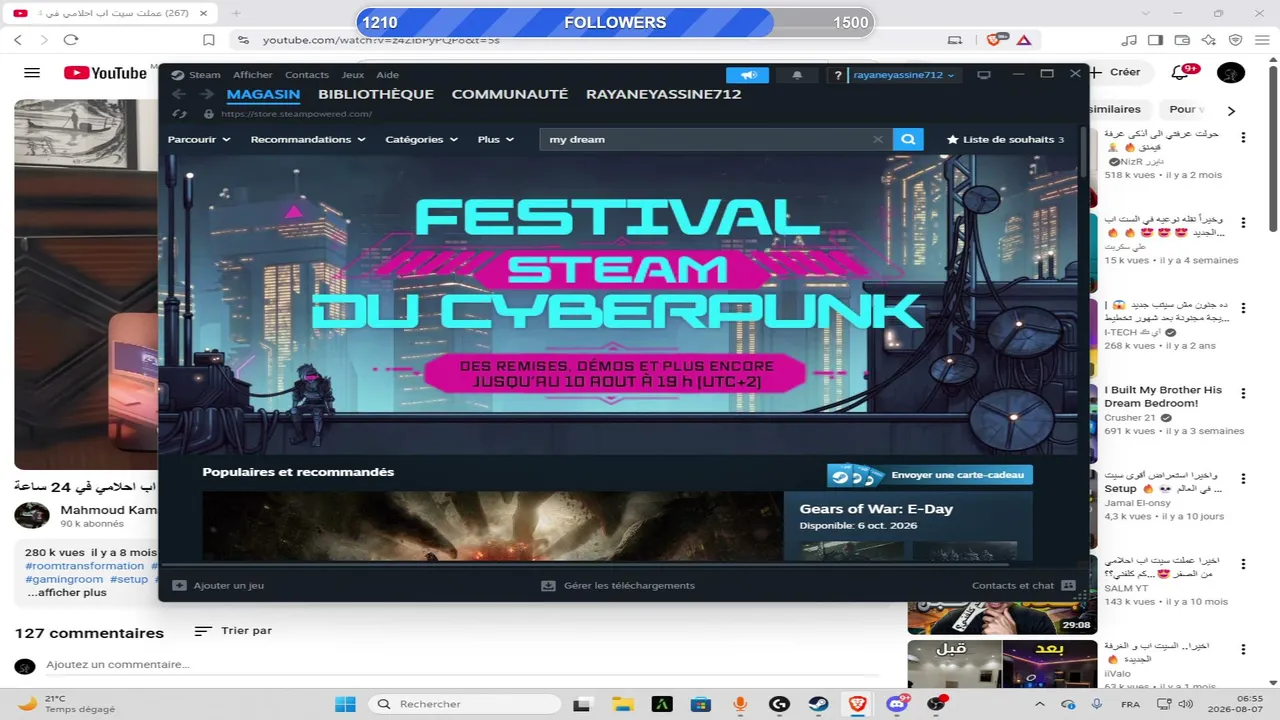
Task: Open the YouTube account avatar
Action: 1231,73
